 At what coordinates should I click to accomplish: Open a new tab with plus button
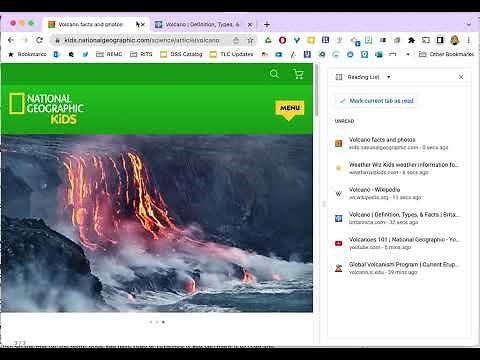tap(267, 24)
